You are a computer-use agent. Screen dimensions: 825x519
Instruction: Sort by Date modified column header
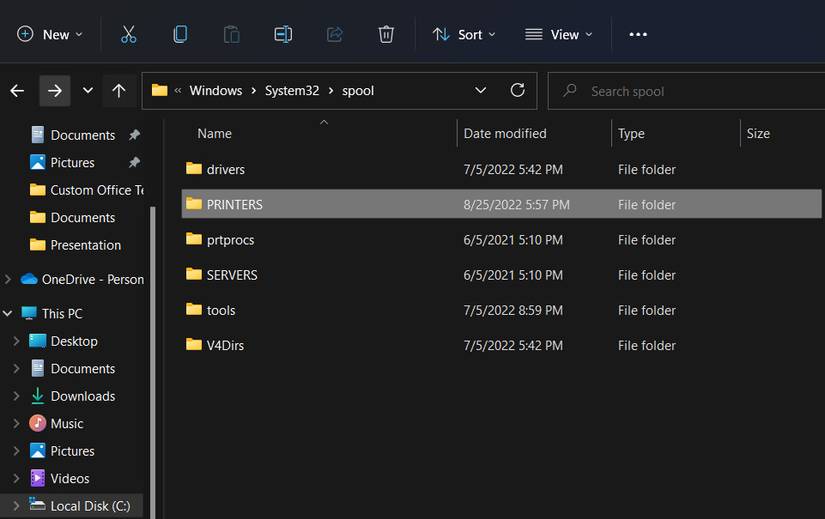point(505,133)
